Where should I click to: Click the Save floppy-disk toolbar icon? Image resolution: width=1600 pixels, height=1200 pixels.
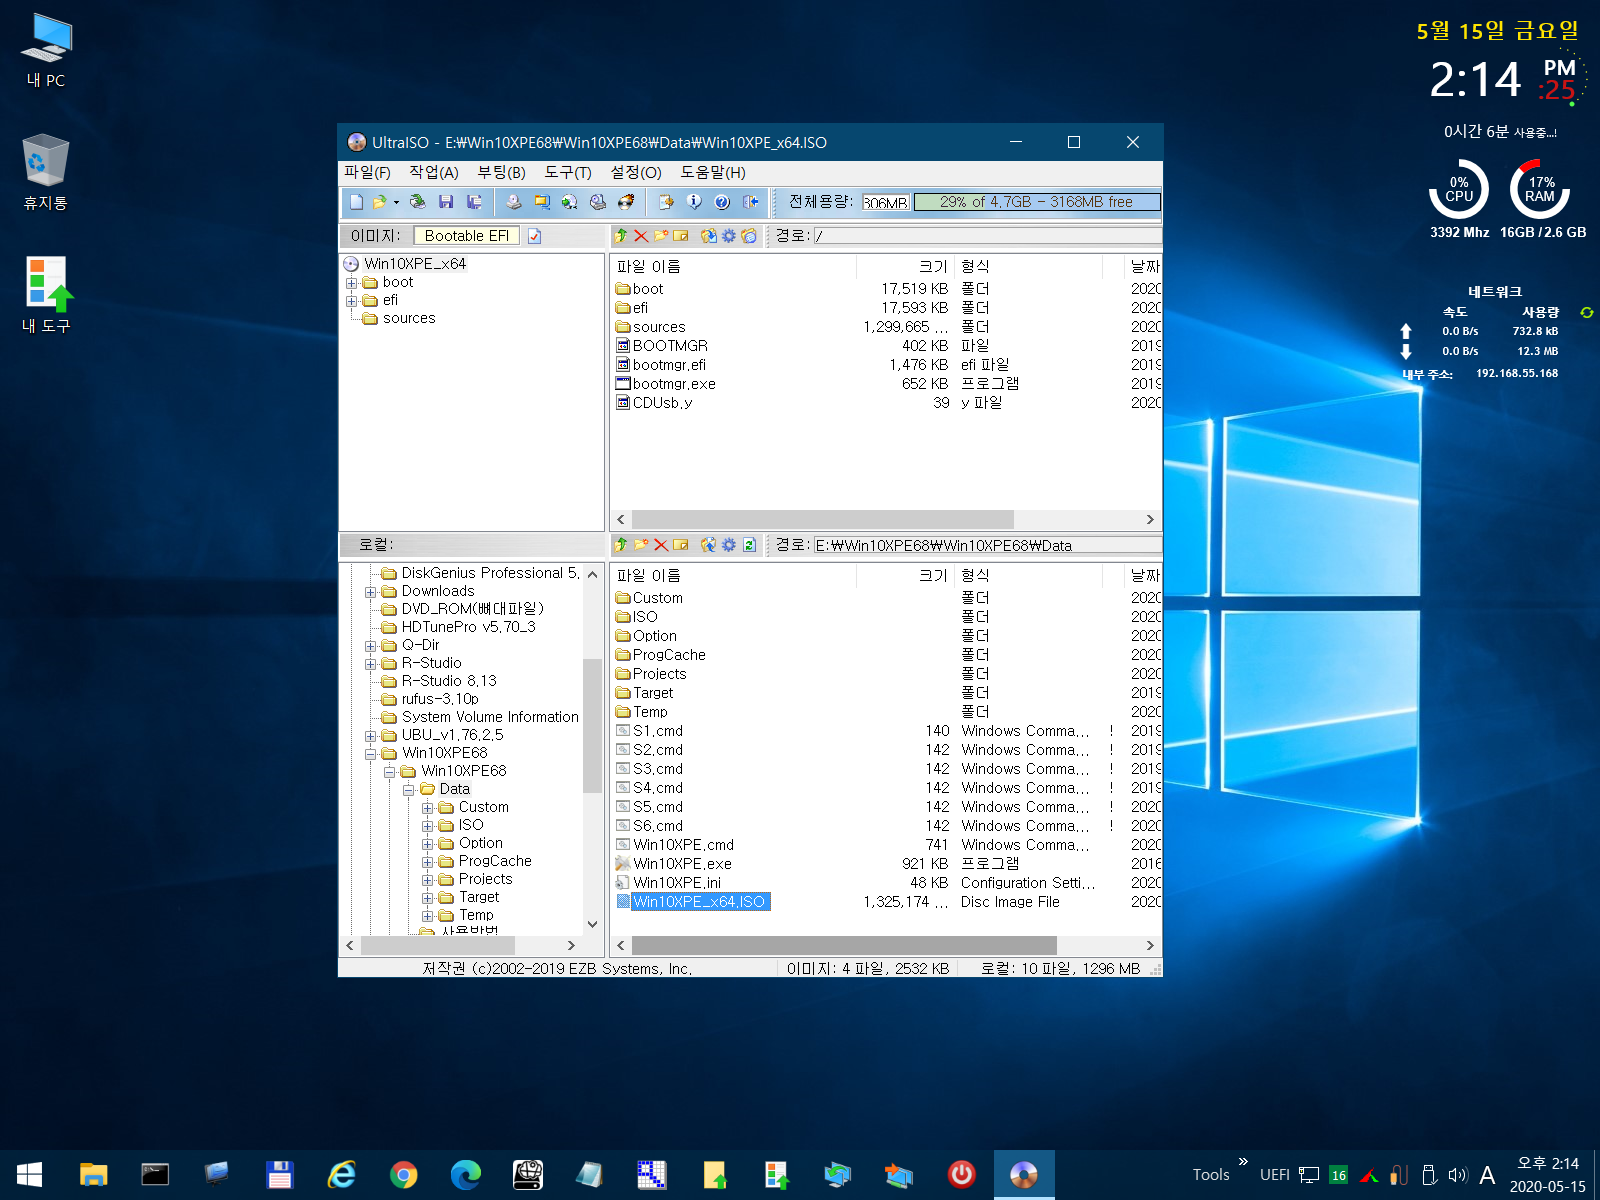[446, 202]
